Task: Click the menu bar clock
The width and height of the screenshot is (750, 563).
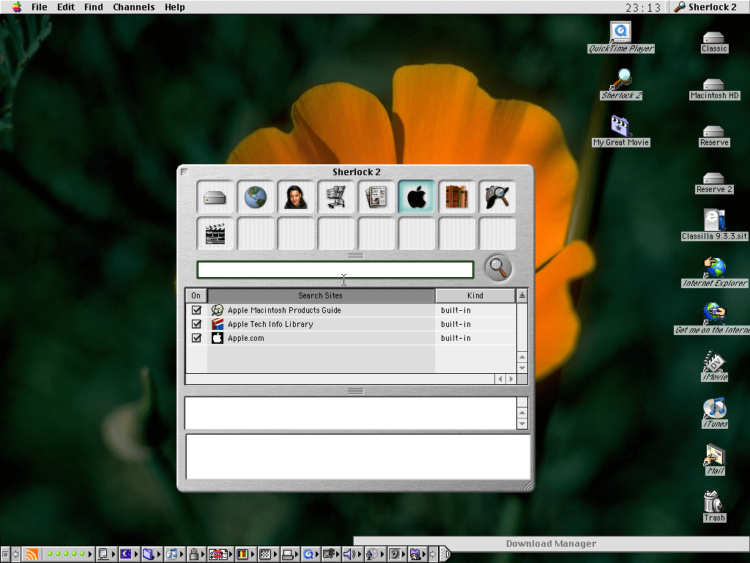Action: pyautogui.click(x=642, y=8)
